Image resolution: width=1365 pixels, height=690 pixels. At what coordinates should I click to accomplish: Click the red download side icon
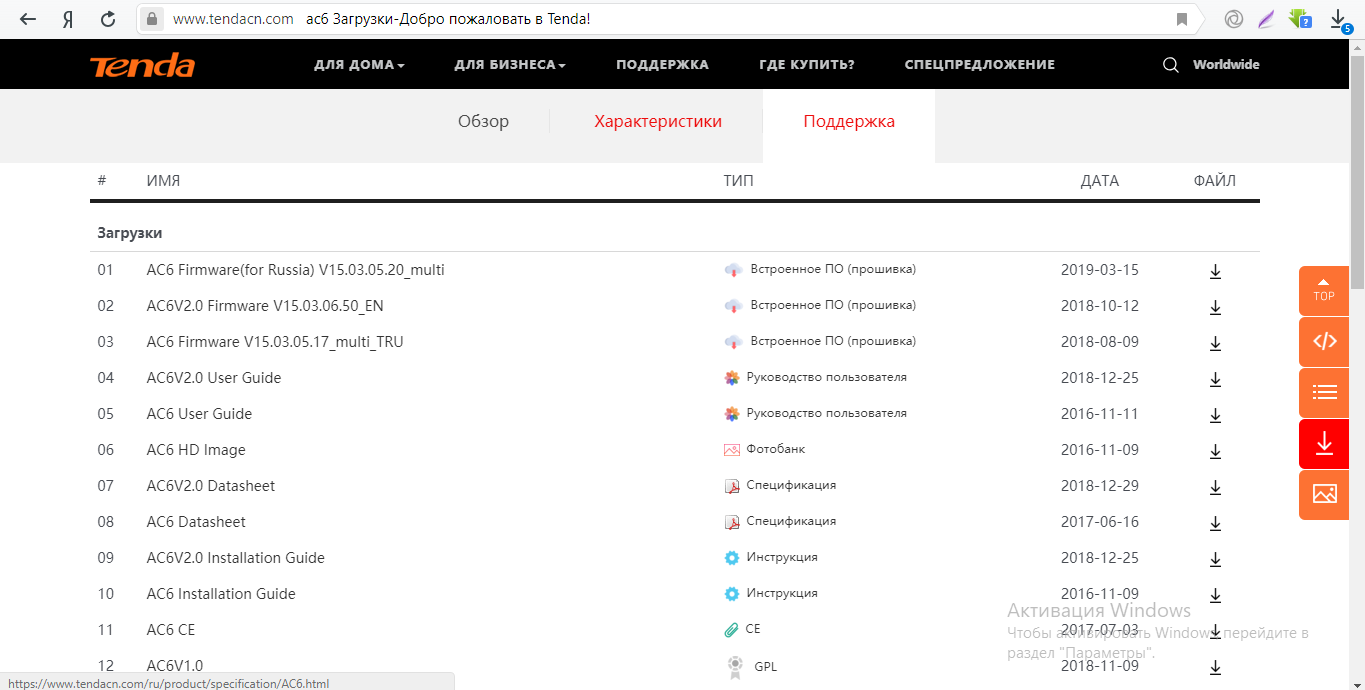[1324, 443]
